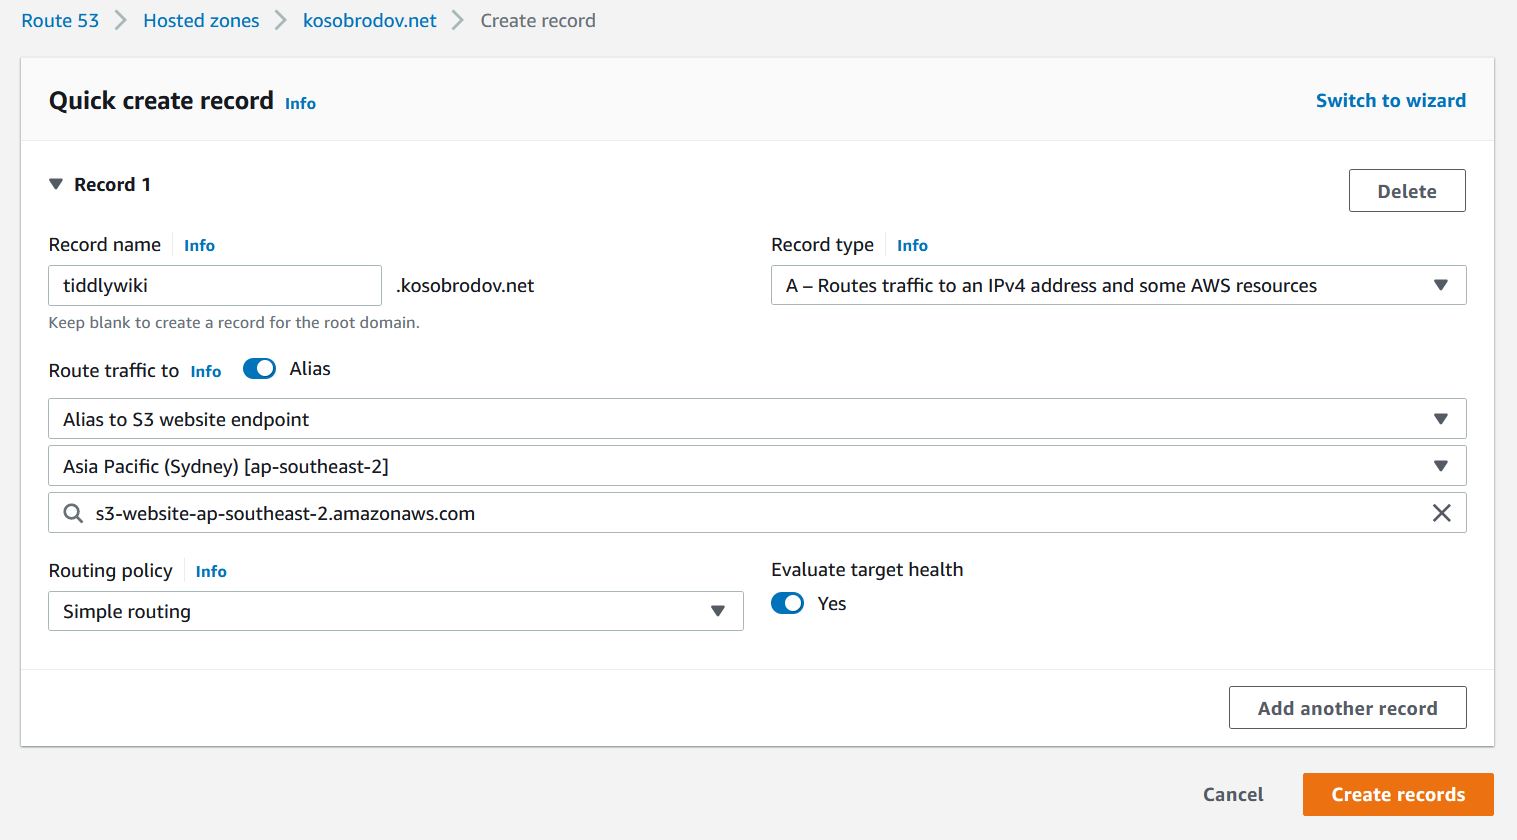Screen dimensions: 1517x840
Task: Collapse the Record 1 section
Action: (x=56, y=184)
